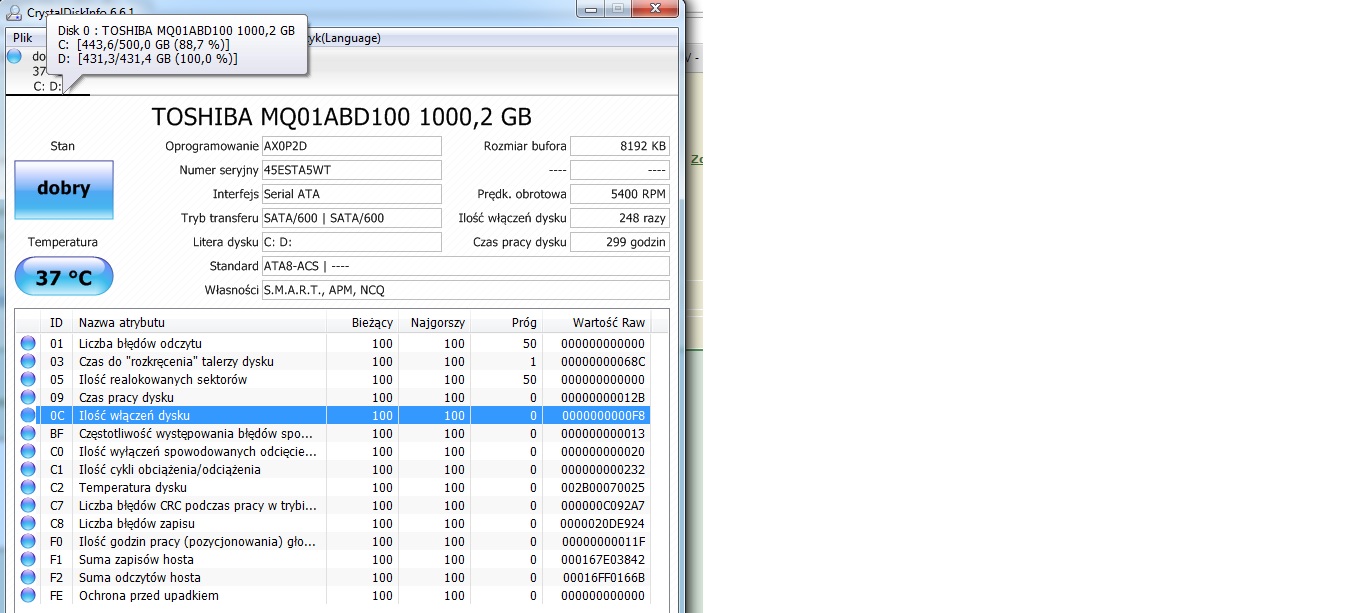The width and height of the screenshot is (1360, 613).
Task: Click the Oprogramowanie field AX0P2D
Action: (351, 146)
